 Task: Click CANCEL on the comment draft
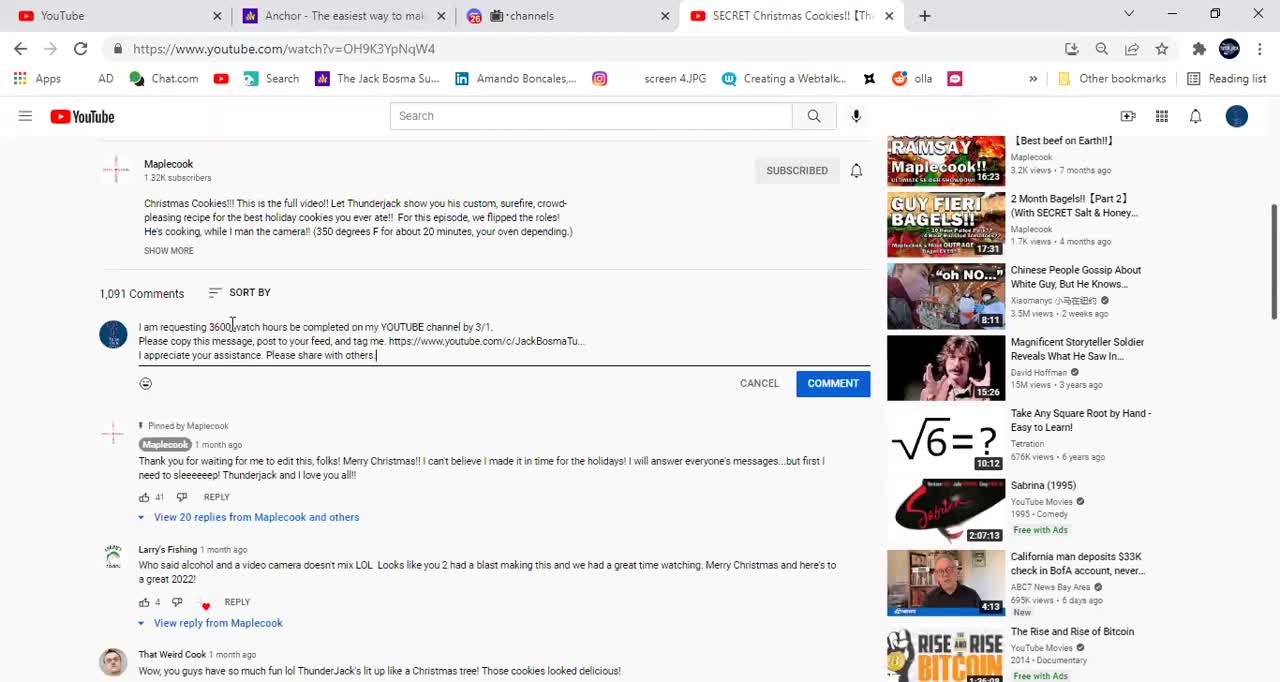click(x=759, y=383)
